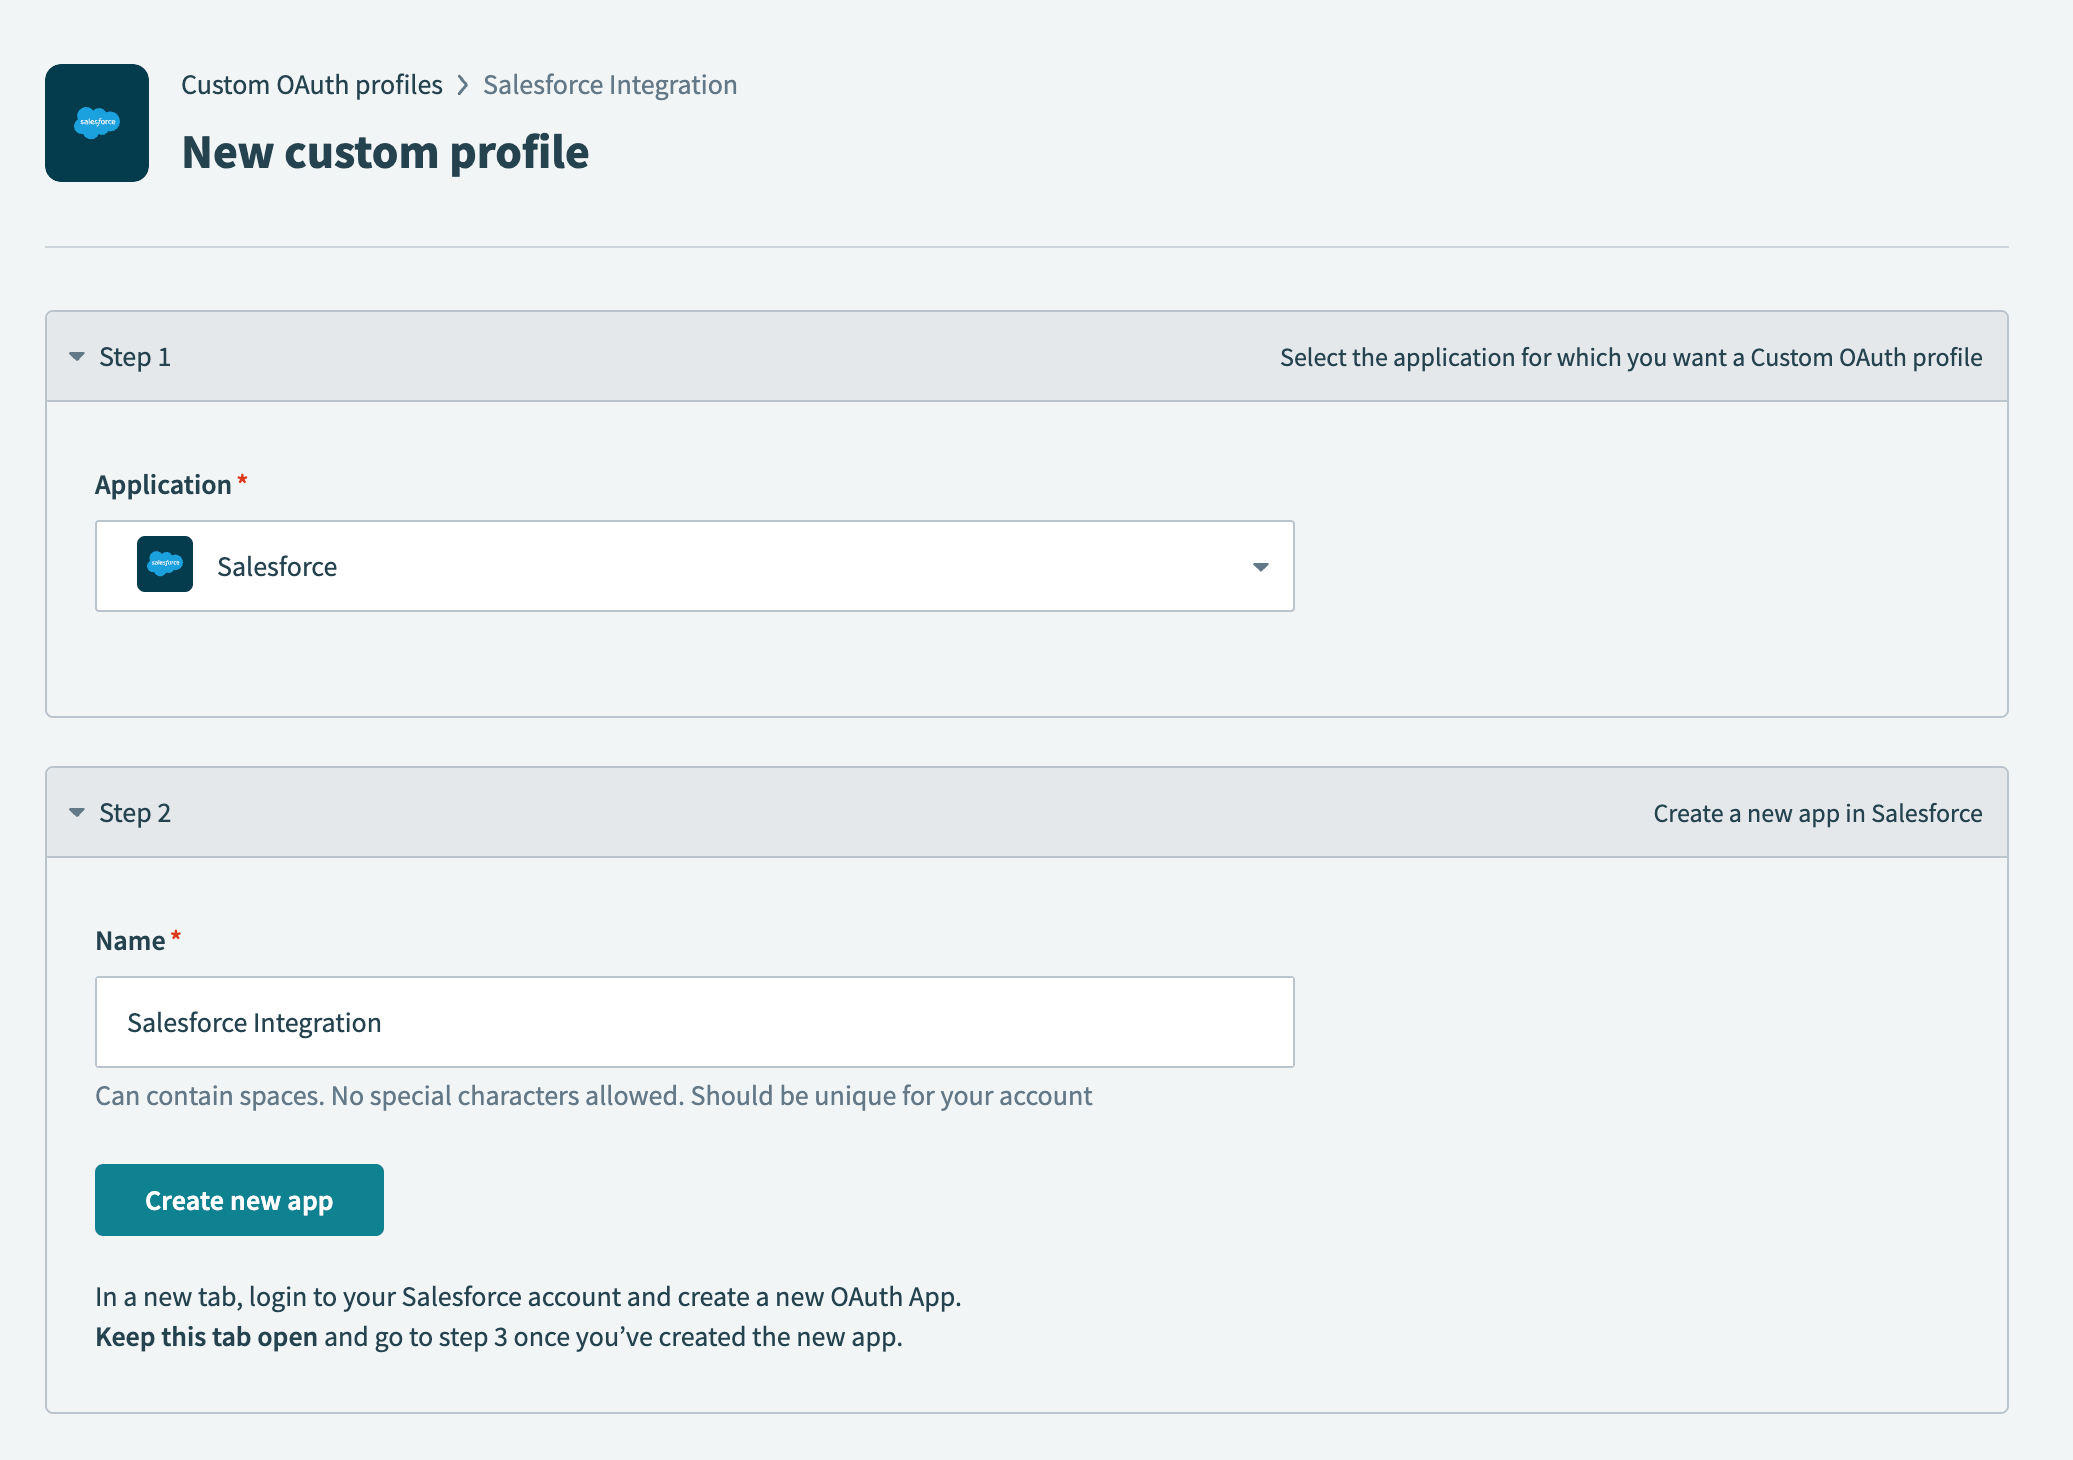The height and width of the screenshot is (1460, 2073).
Task: Open the Application dropdown menu
Action: point(694,565)
